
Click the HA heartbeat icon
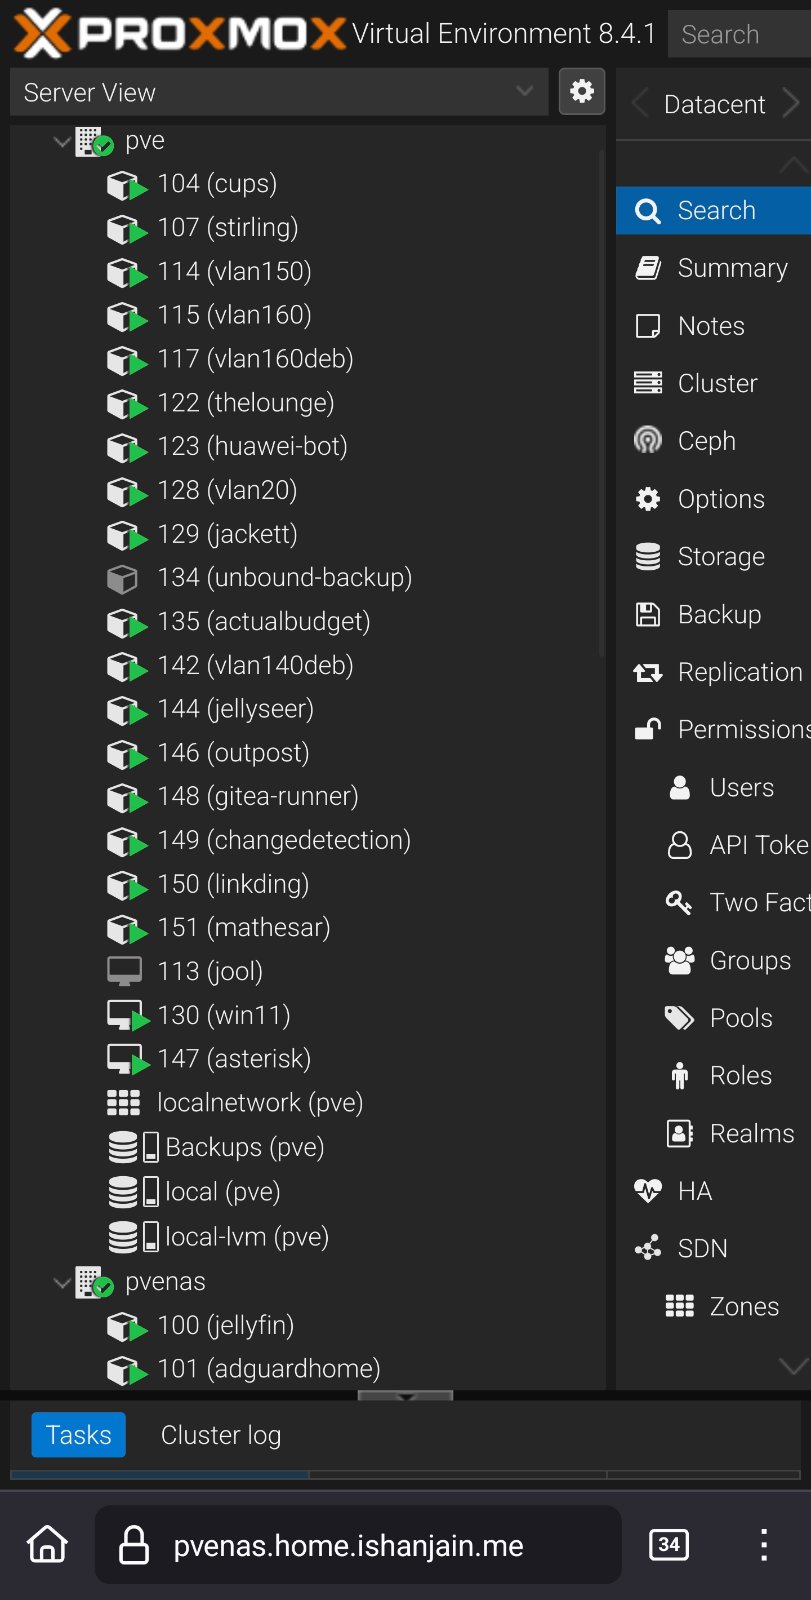(648, 1190)
